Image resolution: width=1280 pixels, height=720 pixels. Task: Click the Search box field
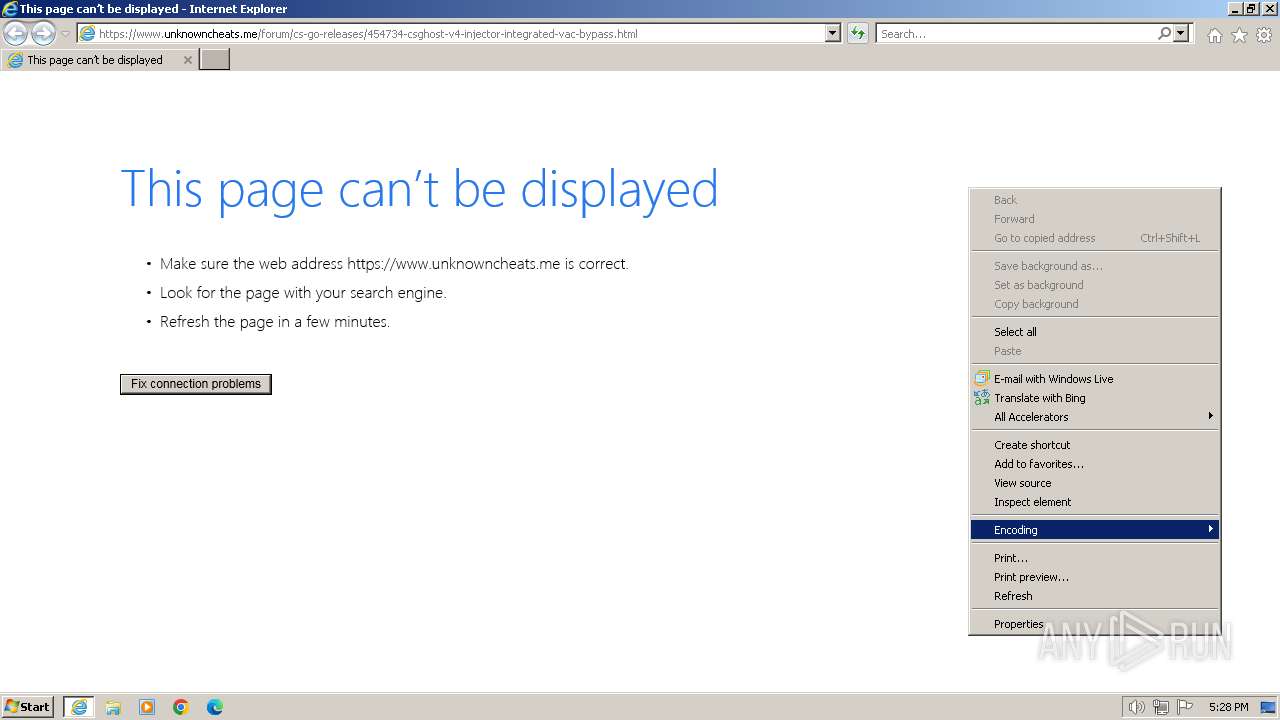click(x=1016, y=33)
